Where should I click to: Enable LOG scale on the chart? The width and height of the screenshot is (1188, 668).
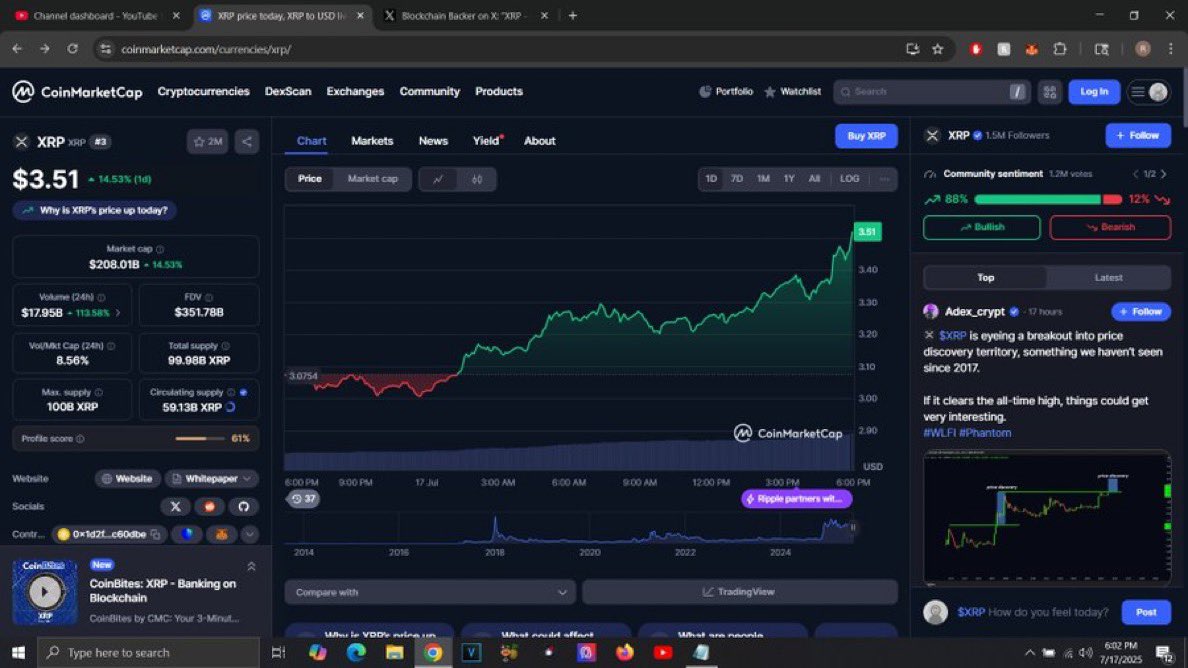click(849, 178)
